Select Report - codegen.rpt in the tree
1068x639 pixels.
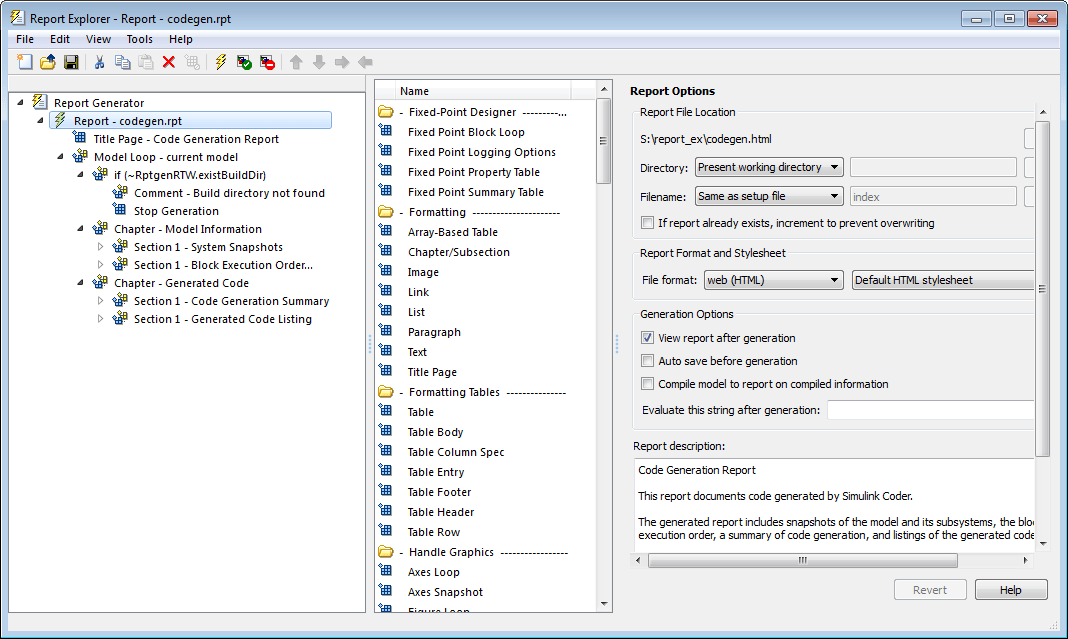point(191,121)
